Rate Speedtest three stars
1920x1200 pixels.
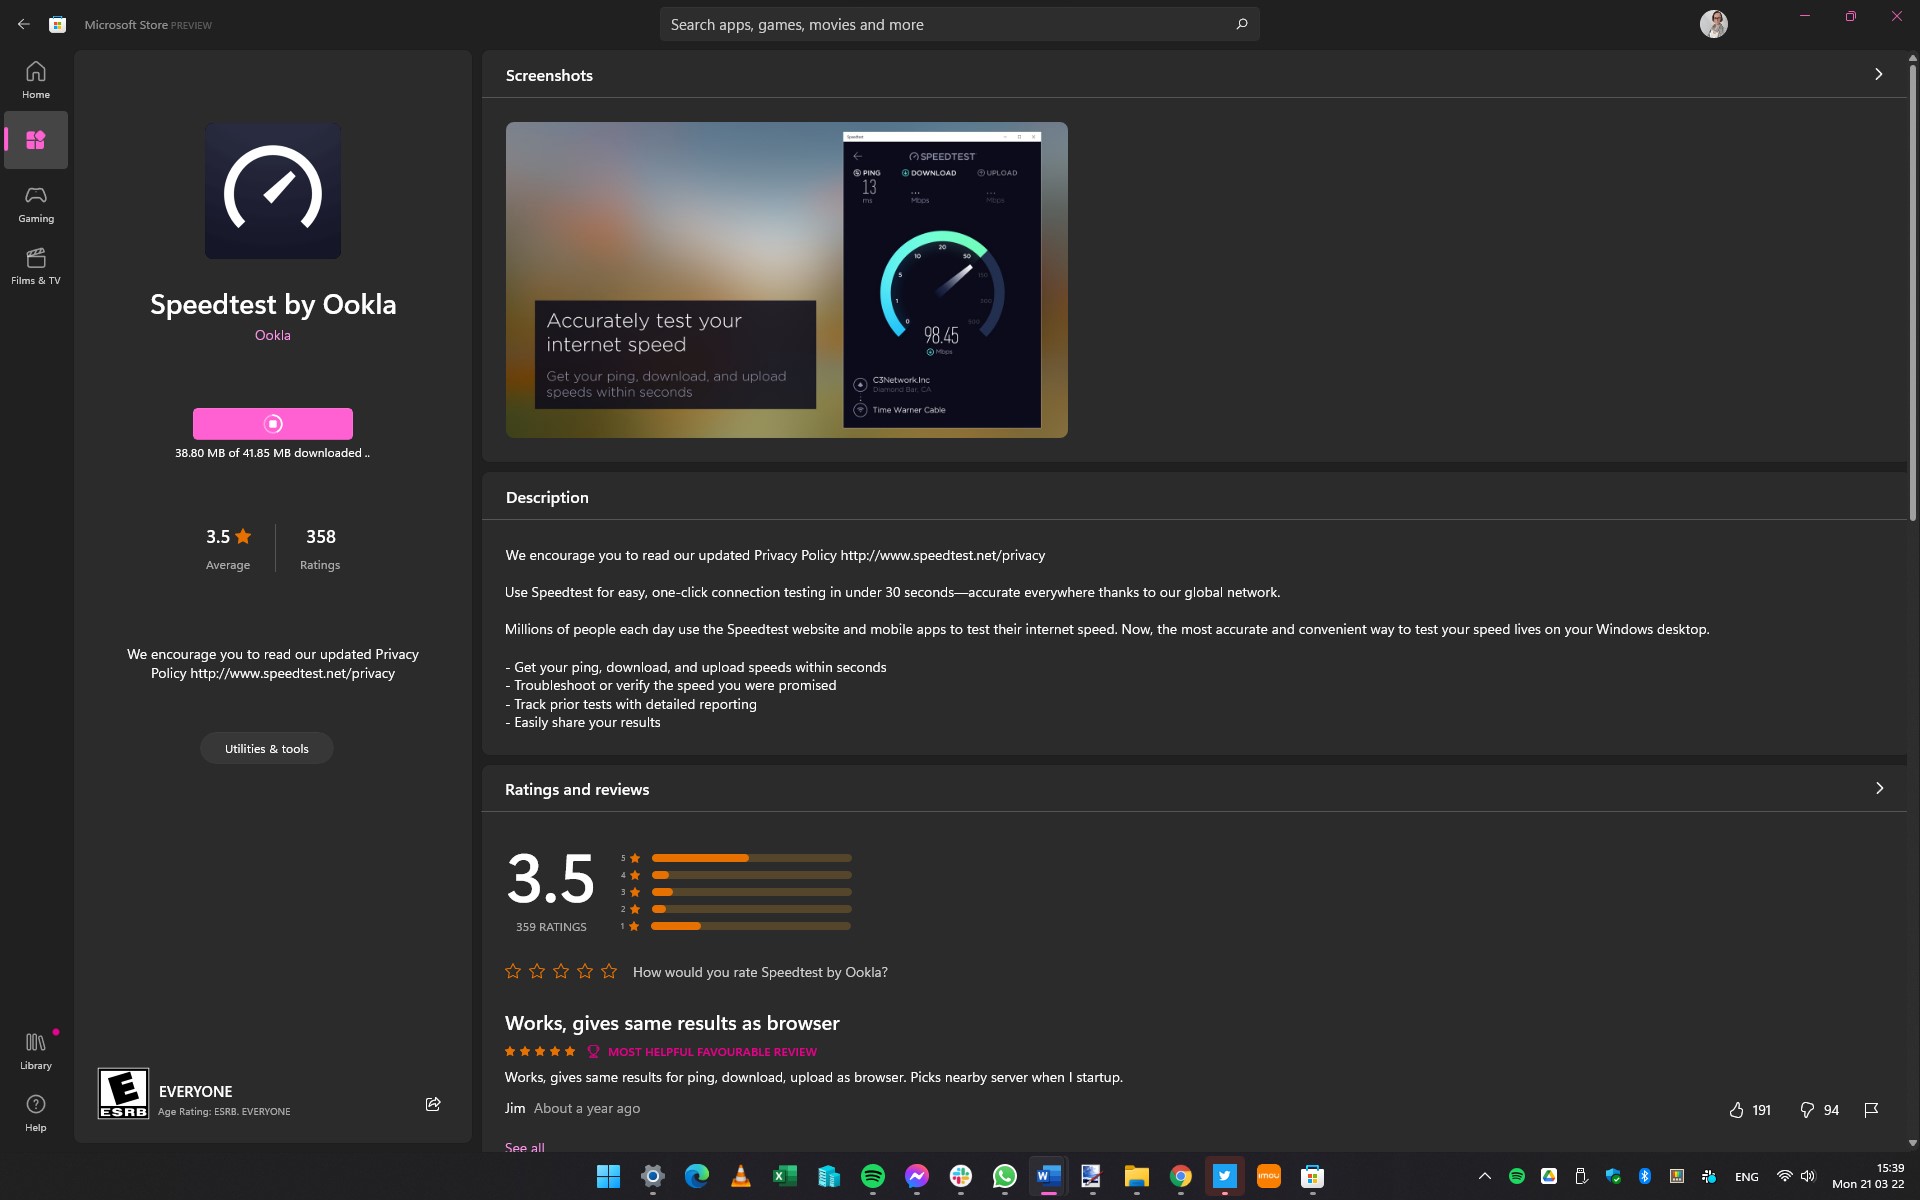pos(561,971)
